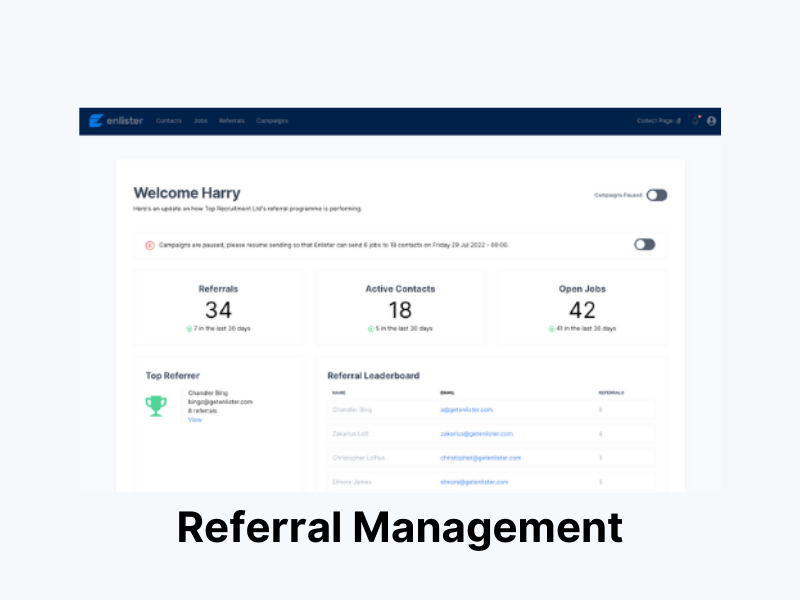This screenshot has width=800, height=600.
Task: Click the Open Jobs 42 stat card
Action: 582,308
